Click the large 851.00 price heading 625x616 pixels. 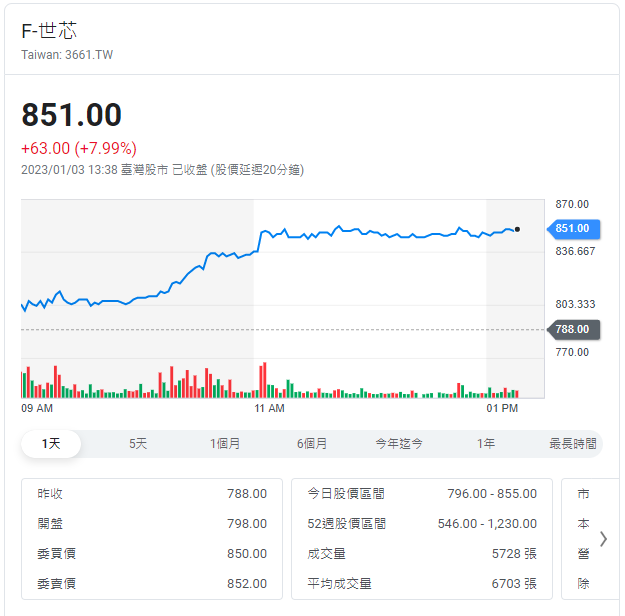72,115
